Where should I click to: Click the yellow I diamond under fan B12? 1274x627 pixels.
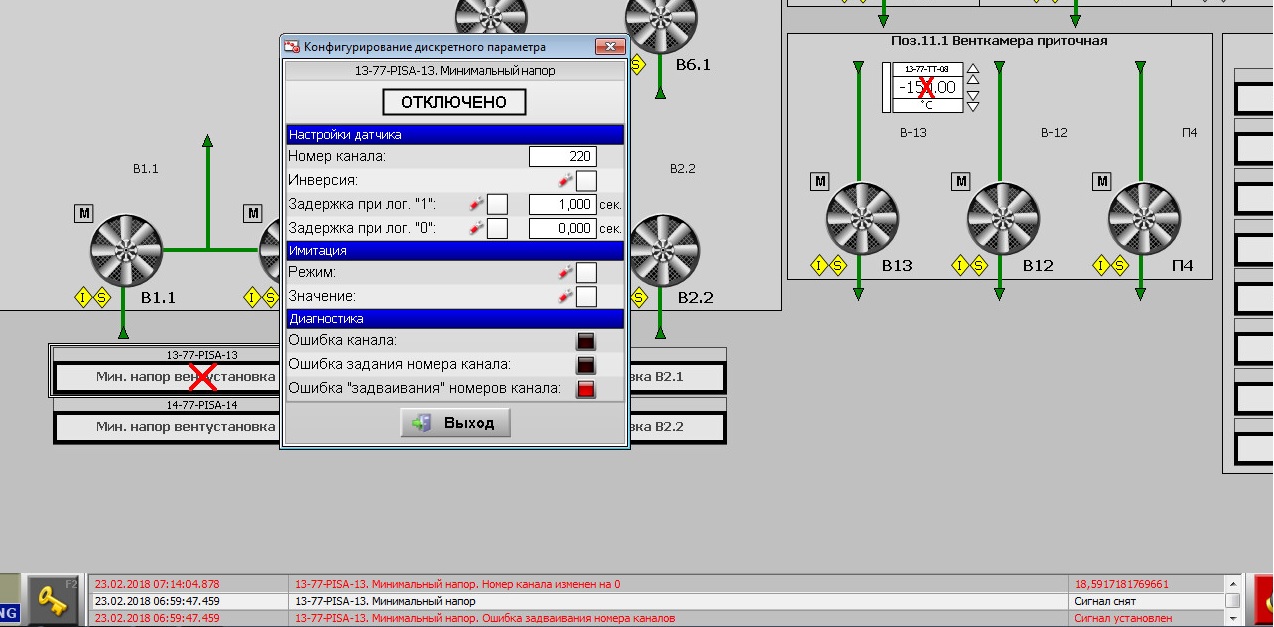pyautogui.click(x=960, y=266)
